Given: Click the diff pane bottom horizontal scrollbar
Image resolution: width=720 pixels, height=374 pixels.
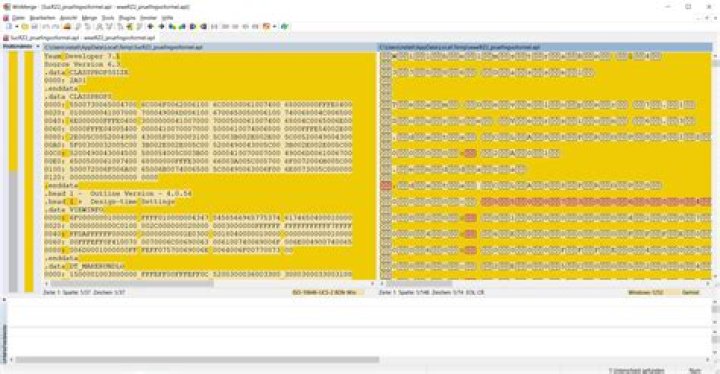Looking at the screenshot, I should tap(197, 360).
